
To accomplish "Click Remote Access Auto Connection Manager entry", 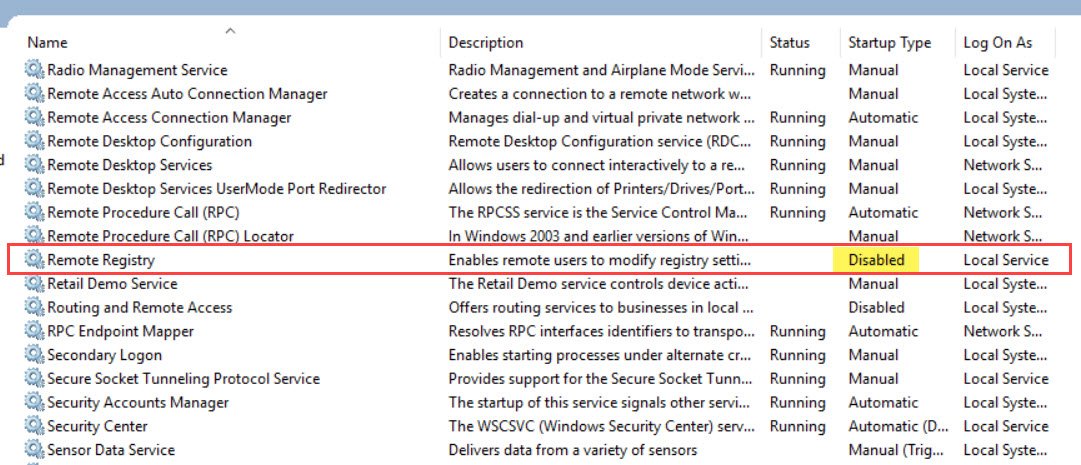I will click(x=187, y=94).
